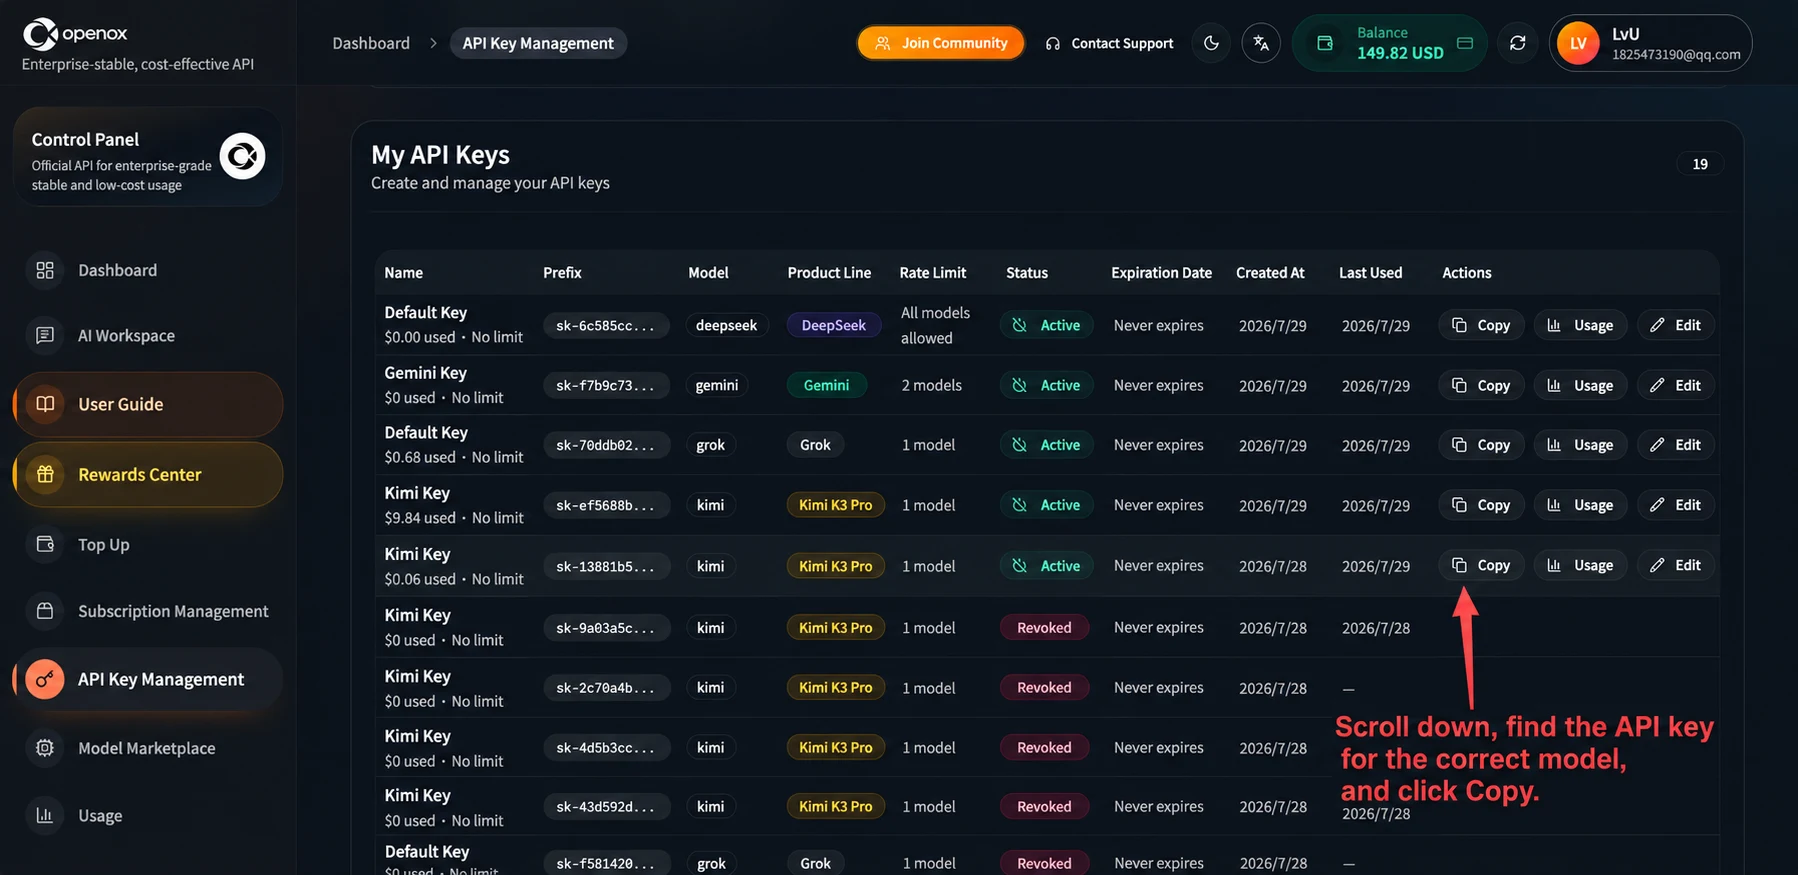The image size is (1798, 875).
Task: View Usage for sk-6c585cc key
Action: point(1580,325)
